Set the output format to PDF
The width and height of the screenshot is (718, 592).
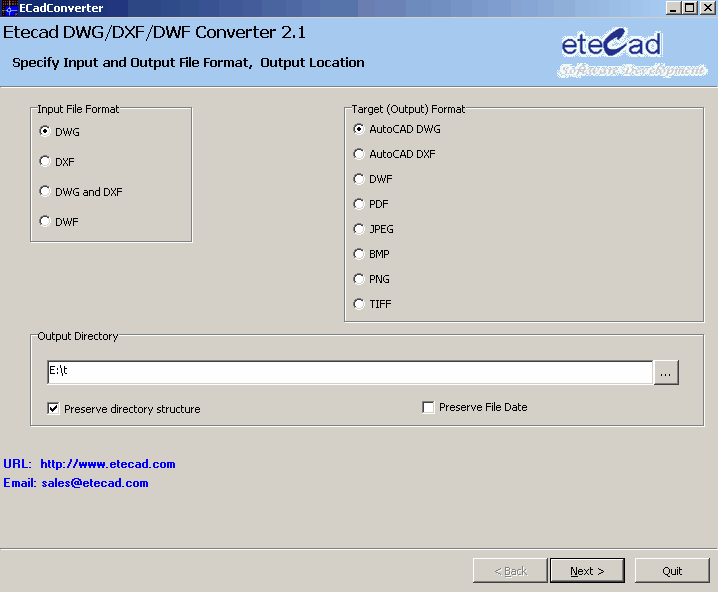pos(359,204)
